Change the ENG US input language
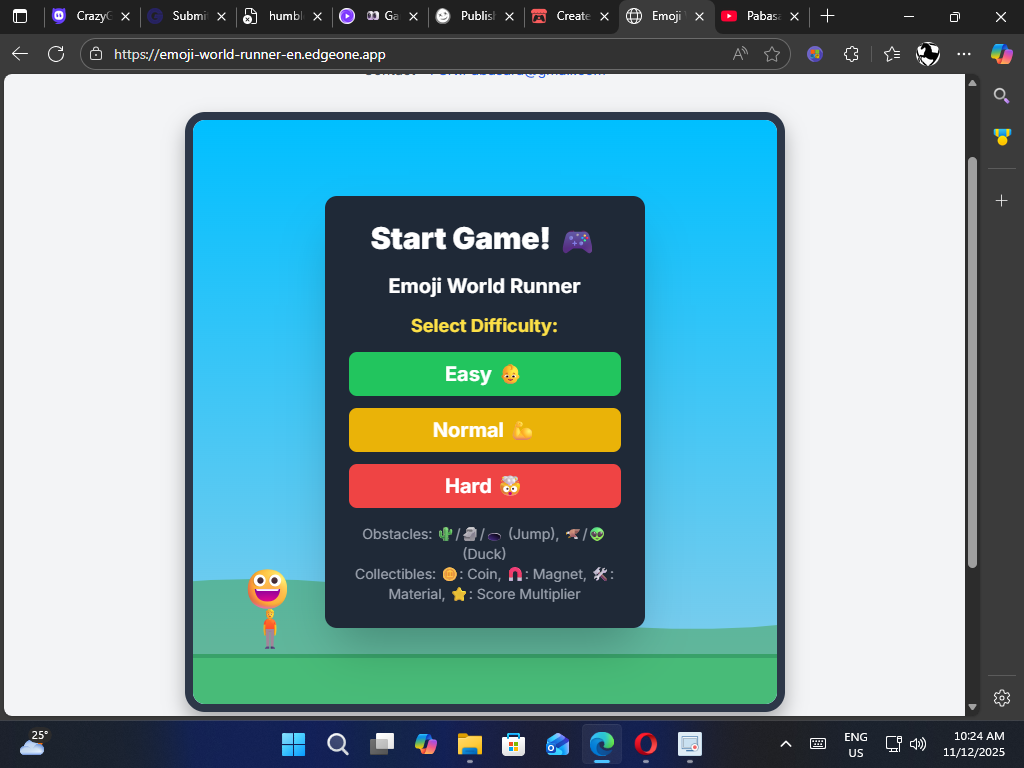Image resolution: width=1024 pixels, height=768 pixels. 856,744
